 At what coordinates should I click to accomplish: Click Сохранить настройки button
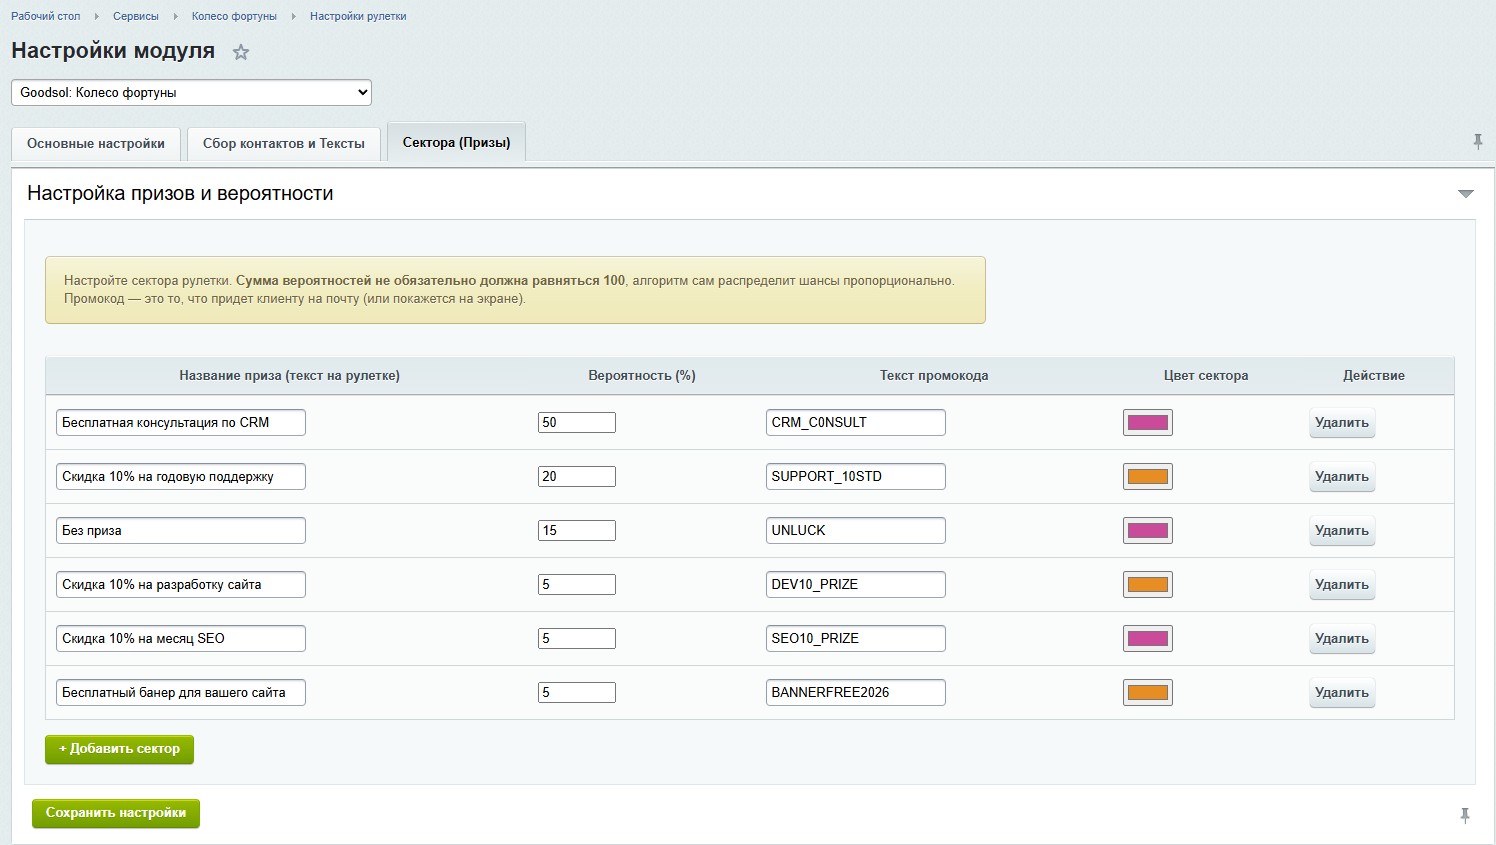pos(116,813)
